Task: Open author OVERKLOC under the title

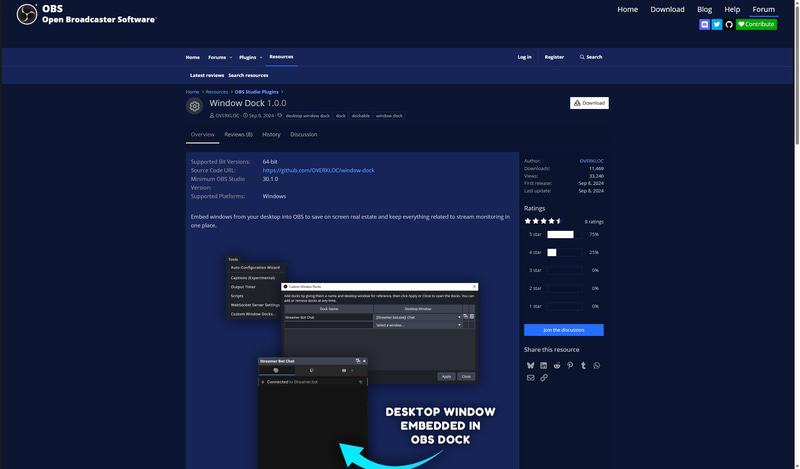Action: point(227,116)
